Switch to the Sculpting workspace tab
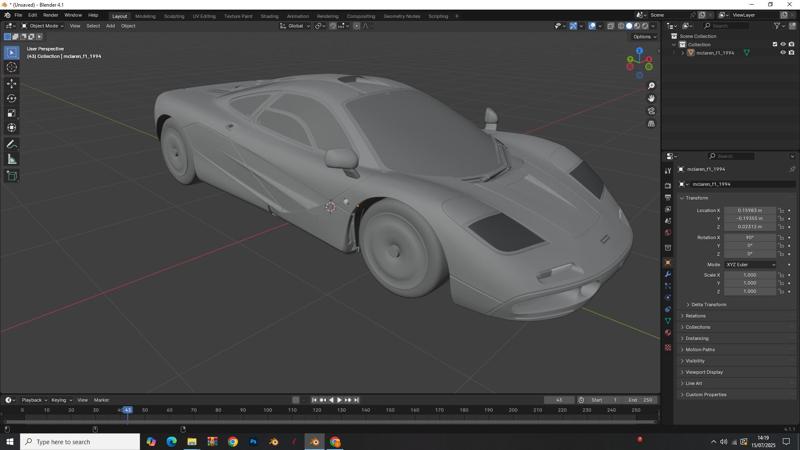 coord(174,16)
